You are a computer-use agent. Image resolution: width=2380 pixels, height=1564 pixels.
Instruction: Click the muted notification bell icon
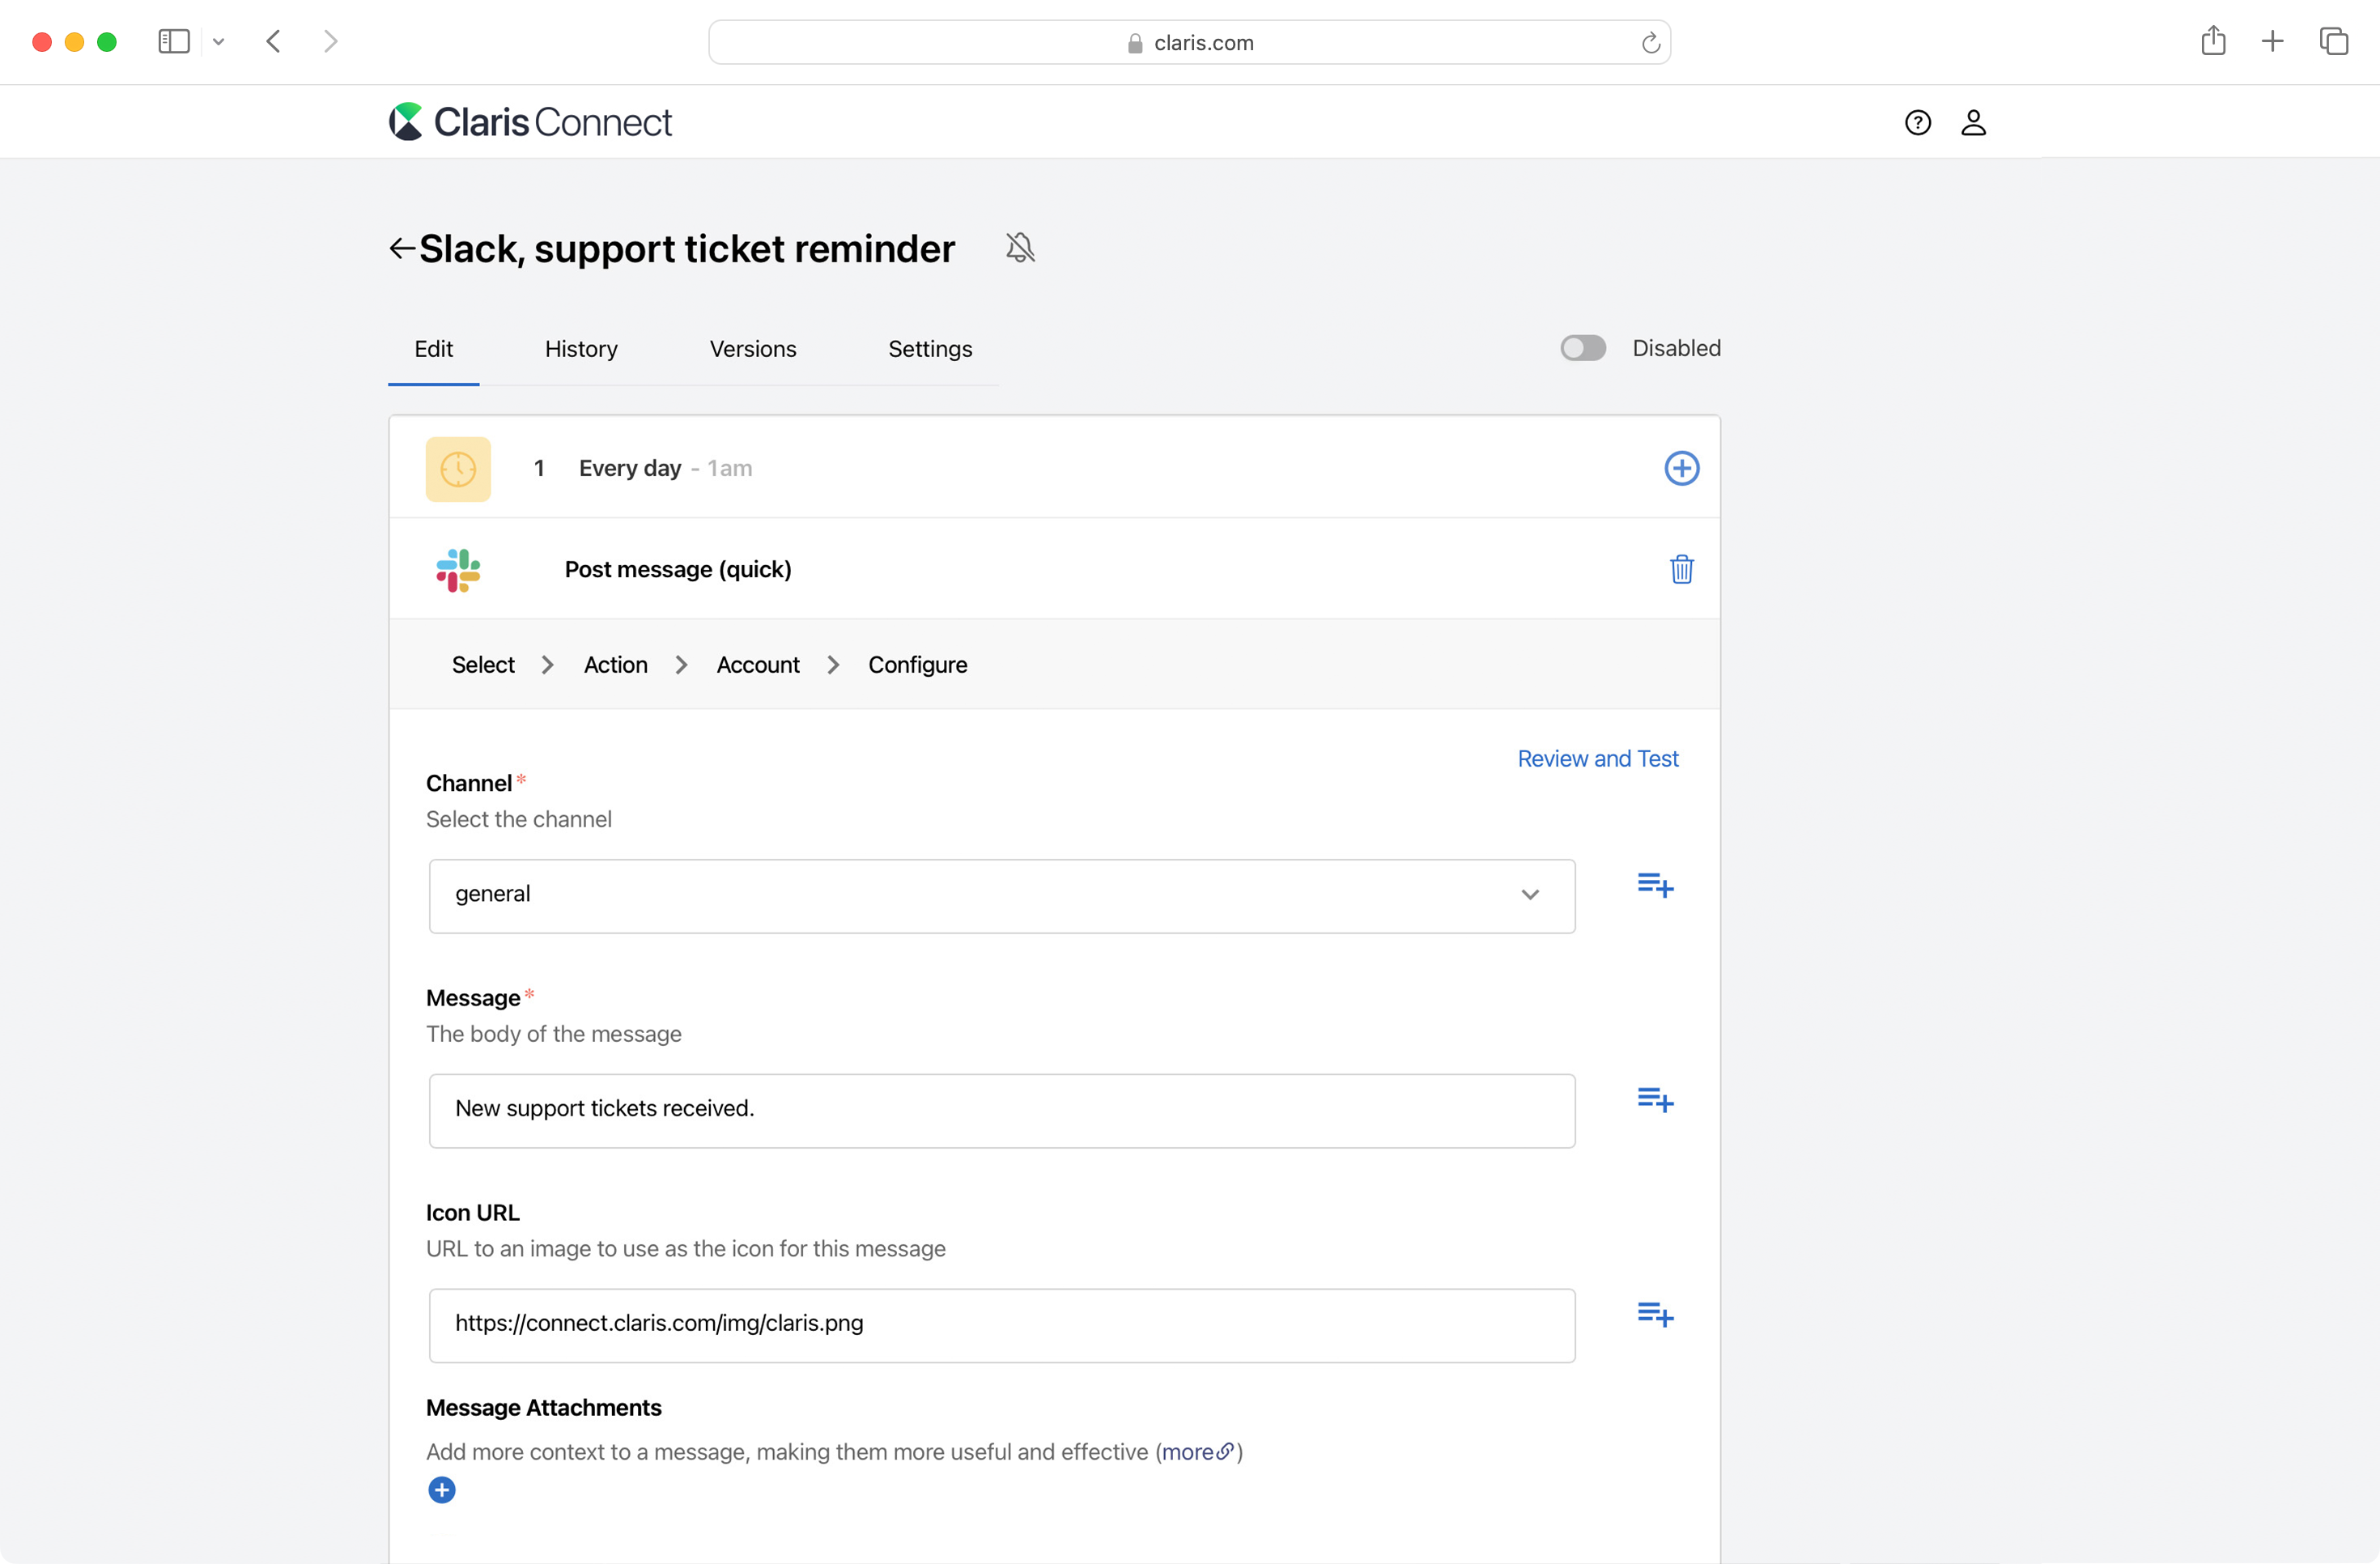tap(1019, 247)
